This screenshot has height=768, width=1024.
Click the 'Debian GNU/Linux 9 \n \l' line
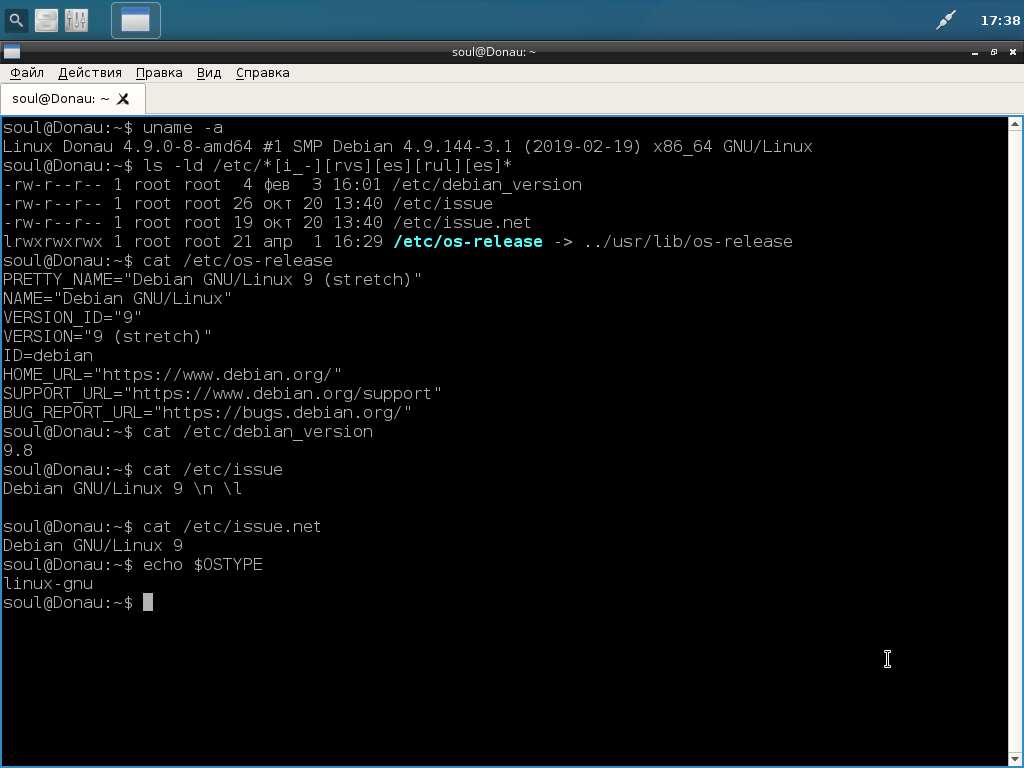click(x=122, y=488)
